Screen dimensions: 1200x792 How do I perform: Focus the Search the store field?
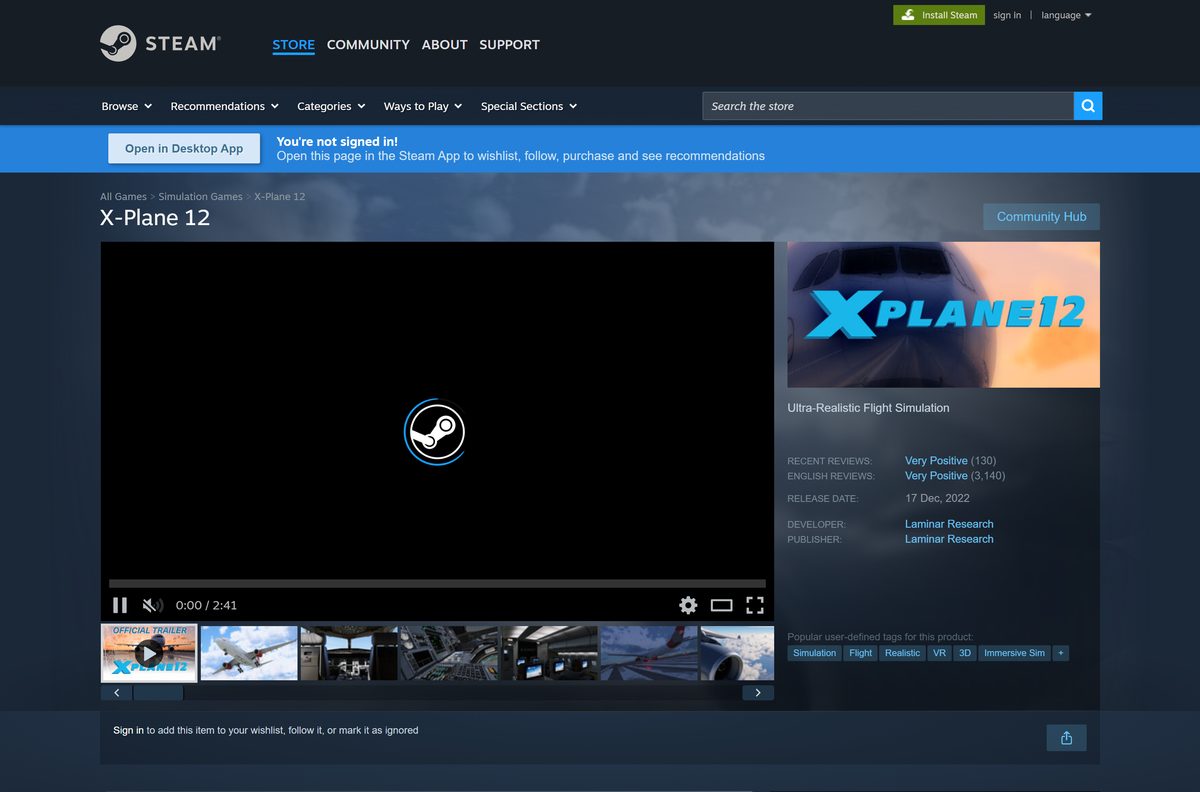coord(888,106)
